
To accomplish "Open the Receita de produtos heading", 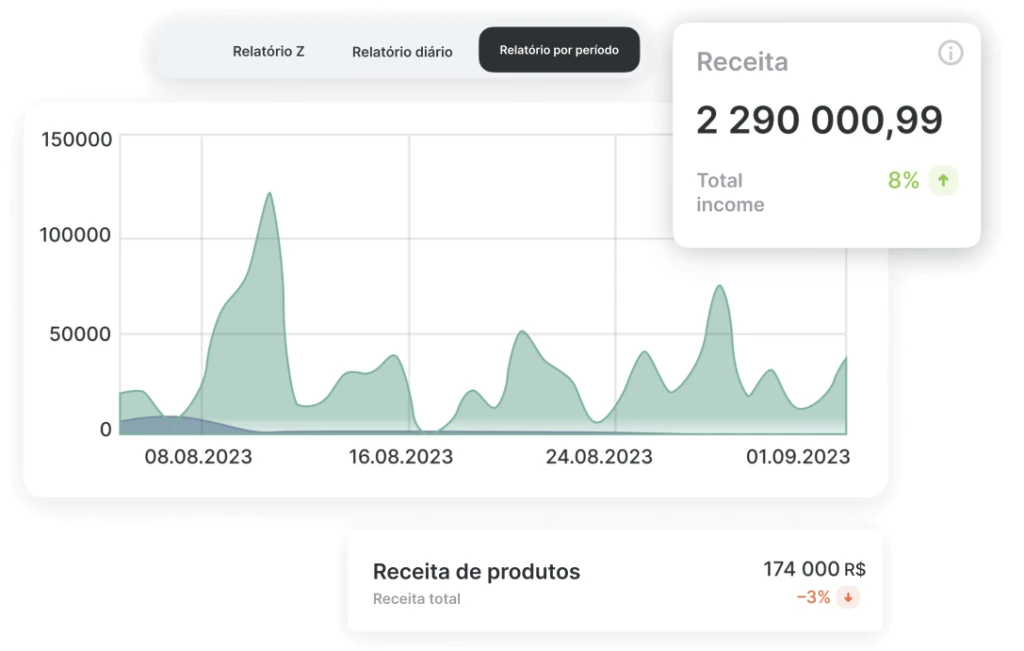I will tap(476, 572).
